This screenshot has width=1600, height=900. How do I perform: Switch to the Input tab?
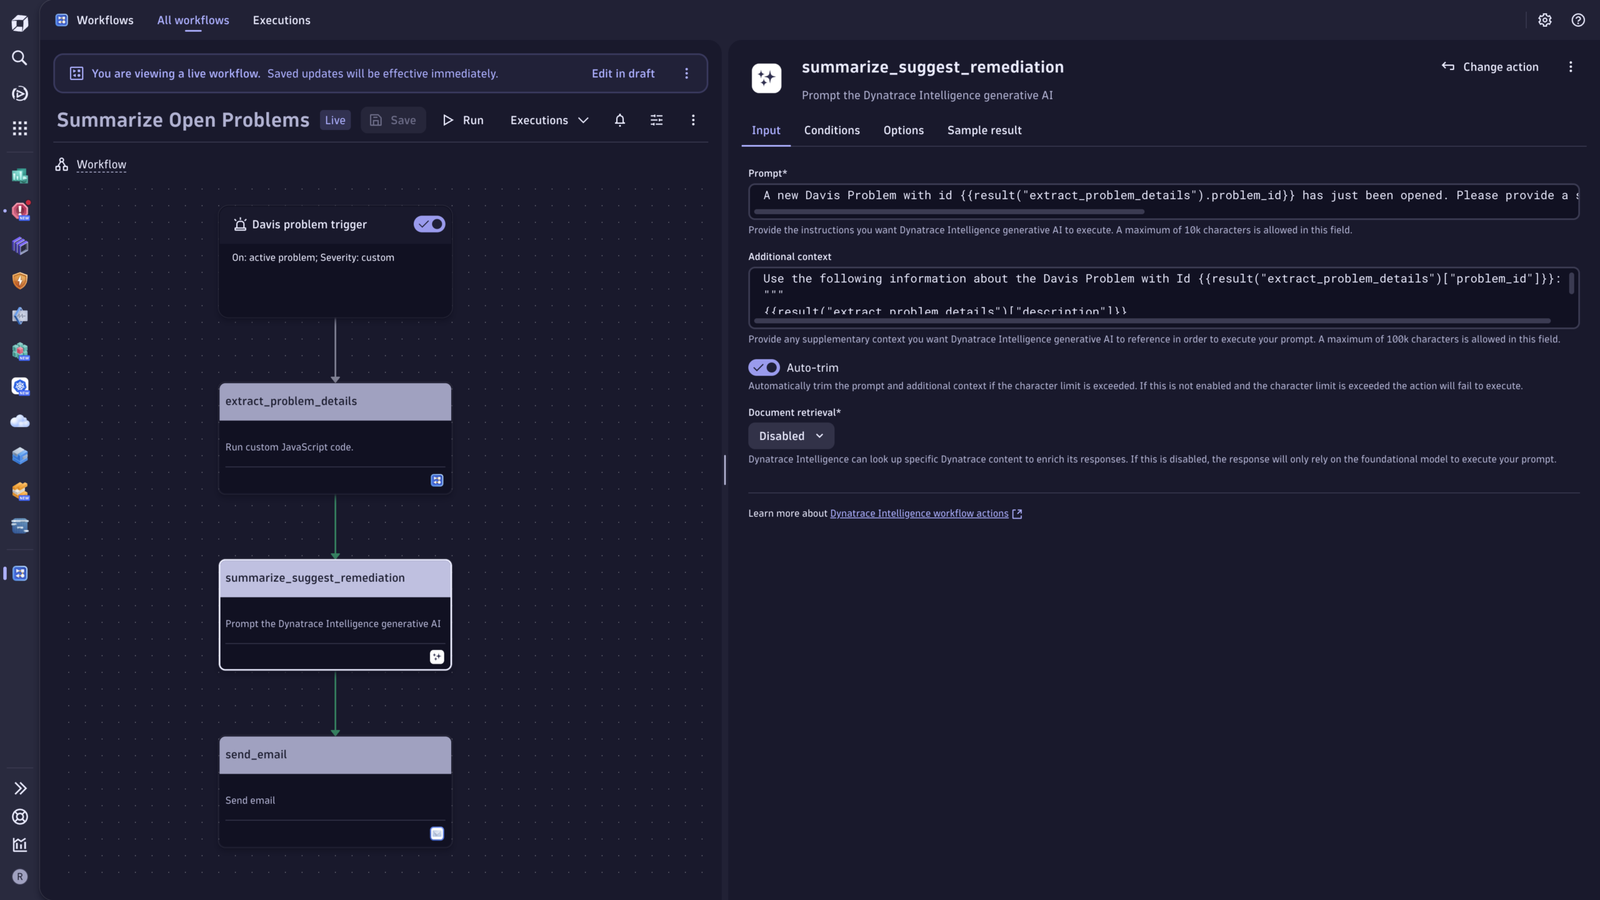click(x=766, y=131)
